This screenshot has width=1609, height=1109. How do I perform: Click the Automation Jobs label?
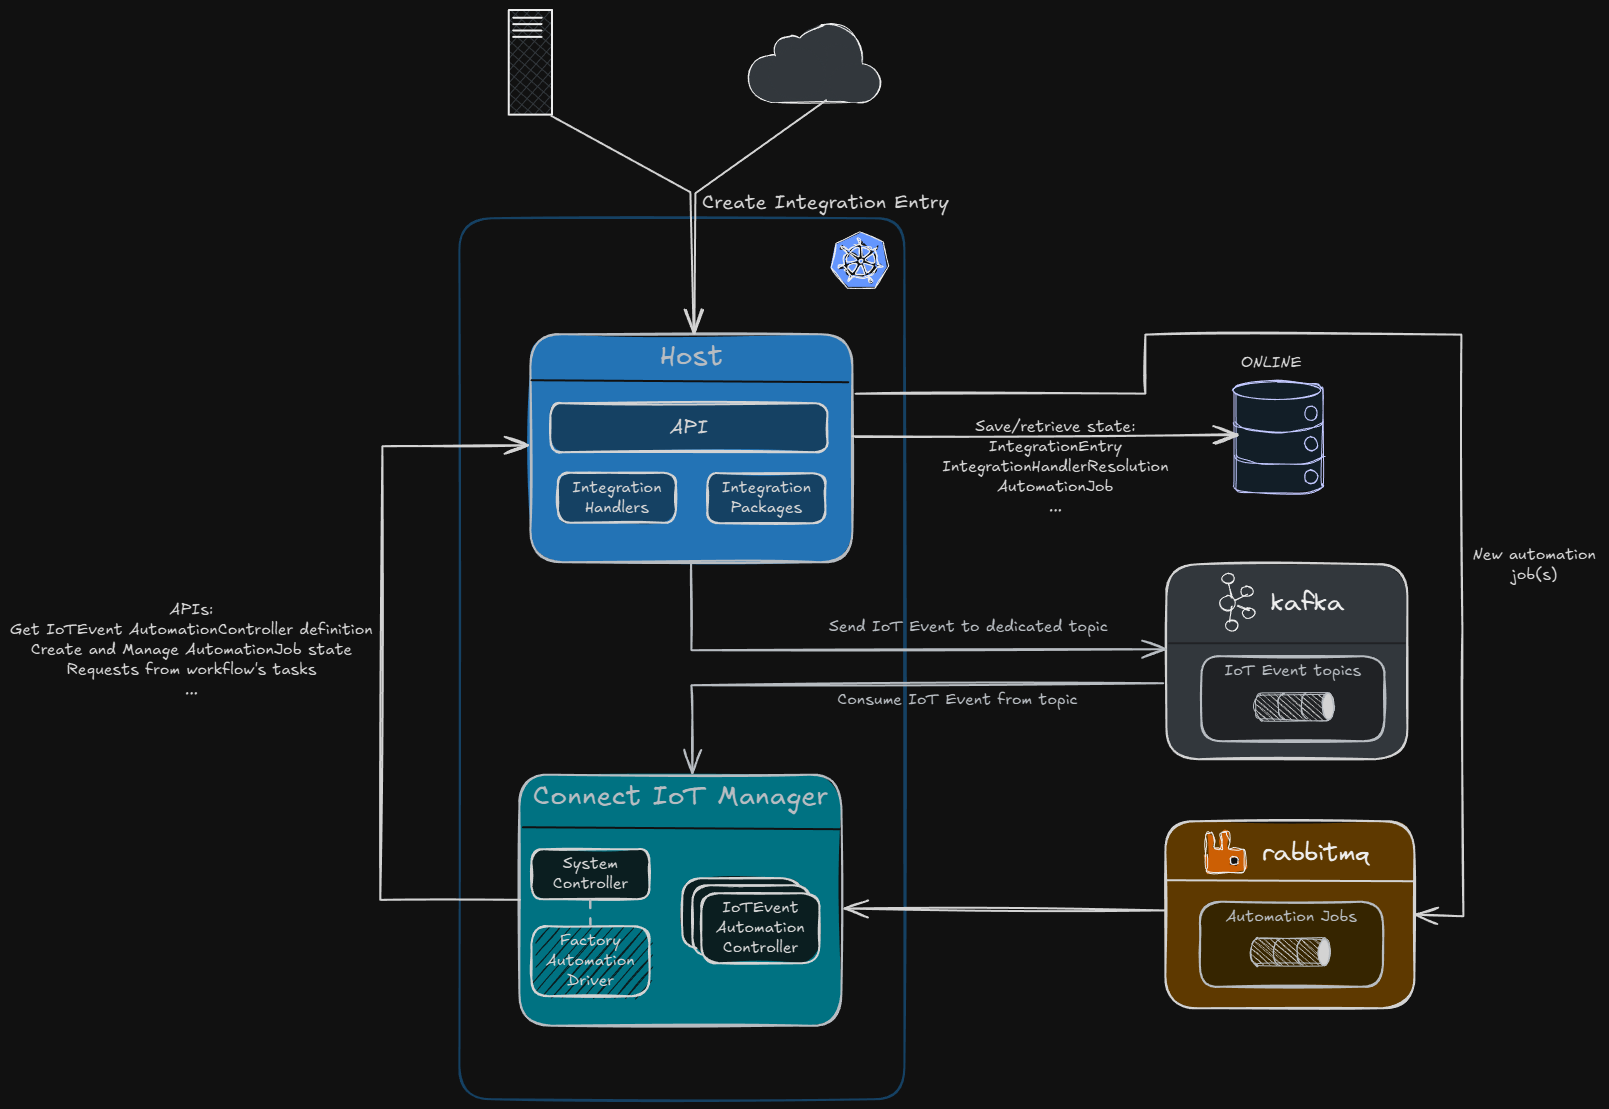tap(1291, 916)
